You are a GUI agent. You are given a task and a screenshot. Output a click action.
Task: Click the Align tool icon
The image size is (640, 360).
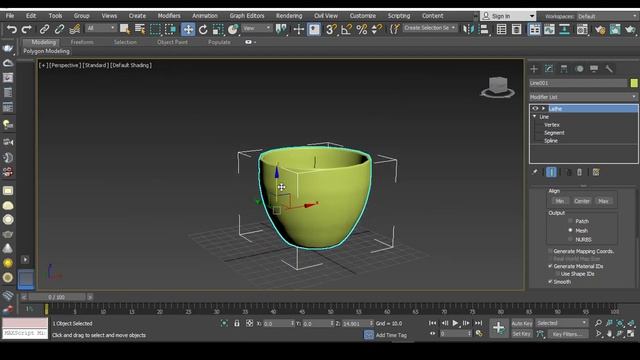click(x=484, y=29)
